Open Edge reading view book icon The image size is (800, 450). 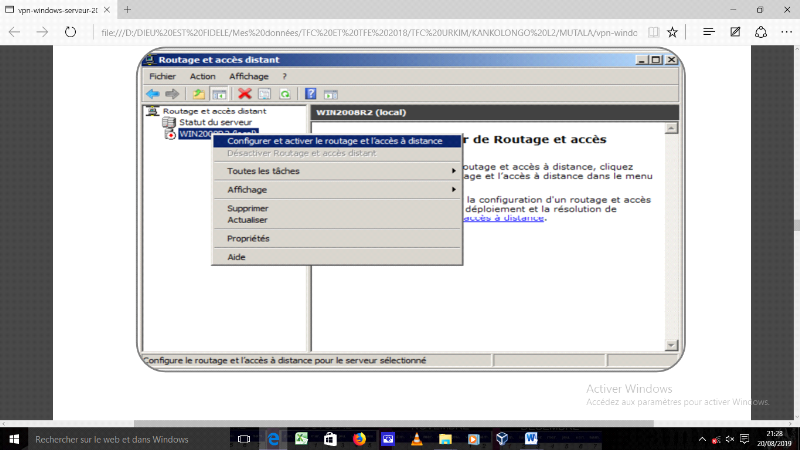point(653,32)
